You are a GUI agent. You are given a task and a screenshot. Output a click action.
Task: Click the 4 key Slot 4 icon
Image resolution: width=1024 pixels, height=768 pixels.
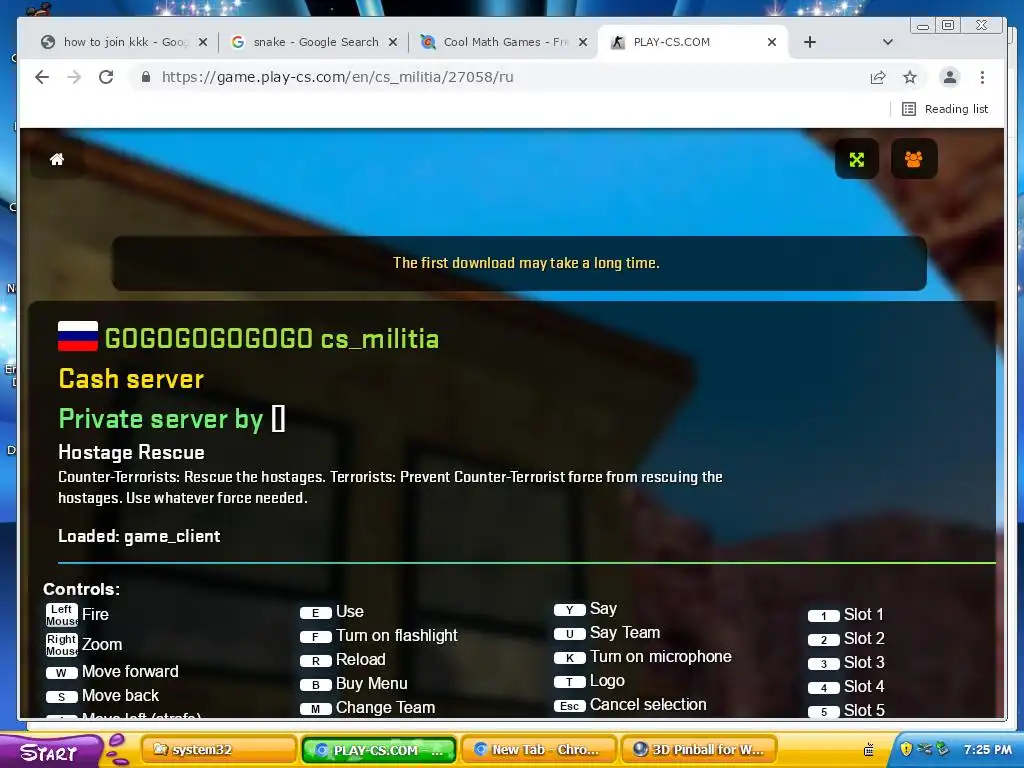tap(824, 688)
